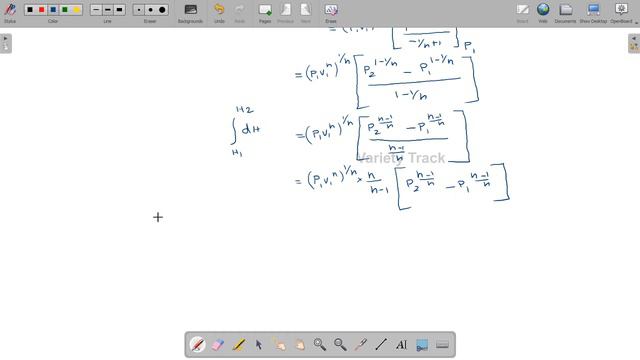This screenshot has height=360, width=640.
Task: Select the Eraser tool
Action: coord(218,345)
